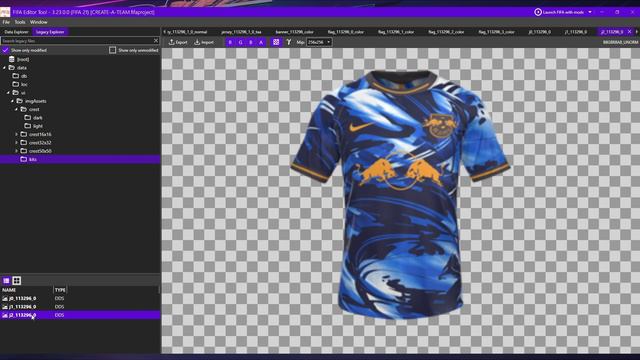
Task: Close the active j2_113296_0 tab
Action: coord(629,31)
